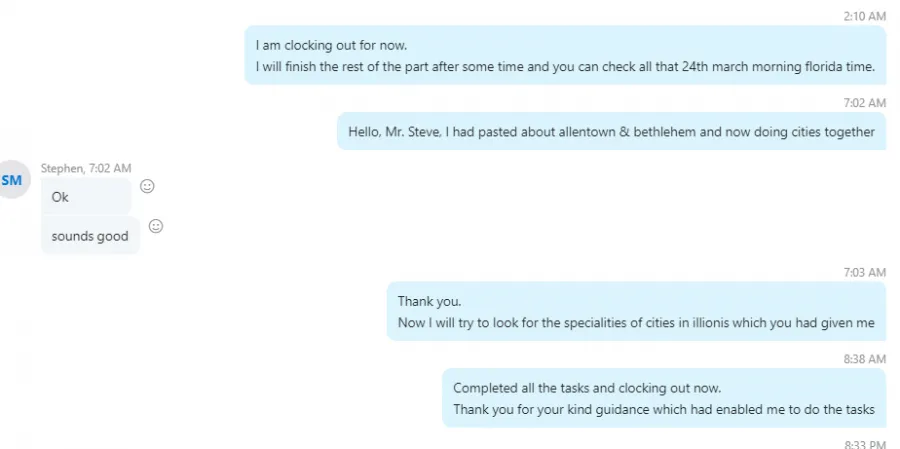This screenshot has width=900, height=449.
Task: Click Stephen's SM avatar circle
Action: click(11, 180)
